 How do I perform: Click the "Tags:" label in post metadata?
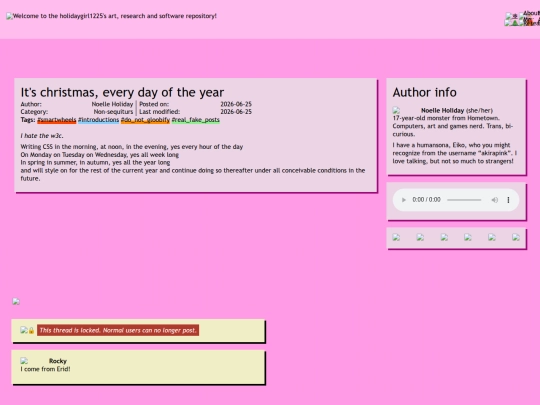[x=28, y=120]
